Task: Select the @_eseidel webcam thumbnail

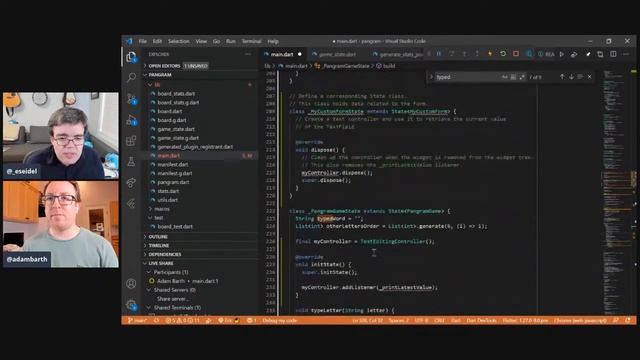Action: [x=61, y=136]
